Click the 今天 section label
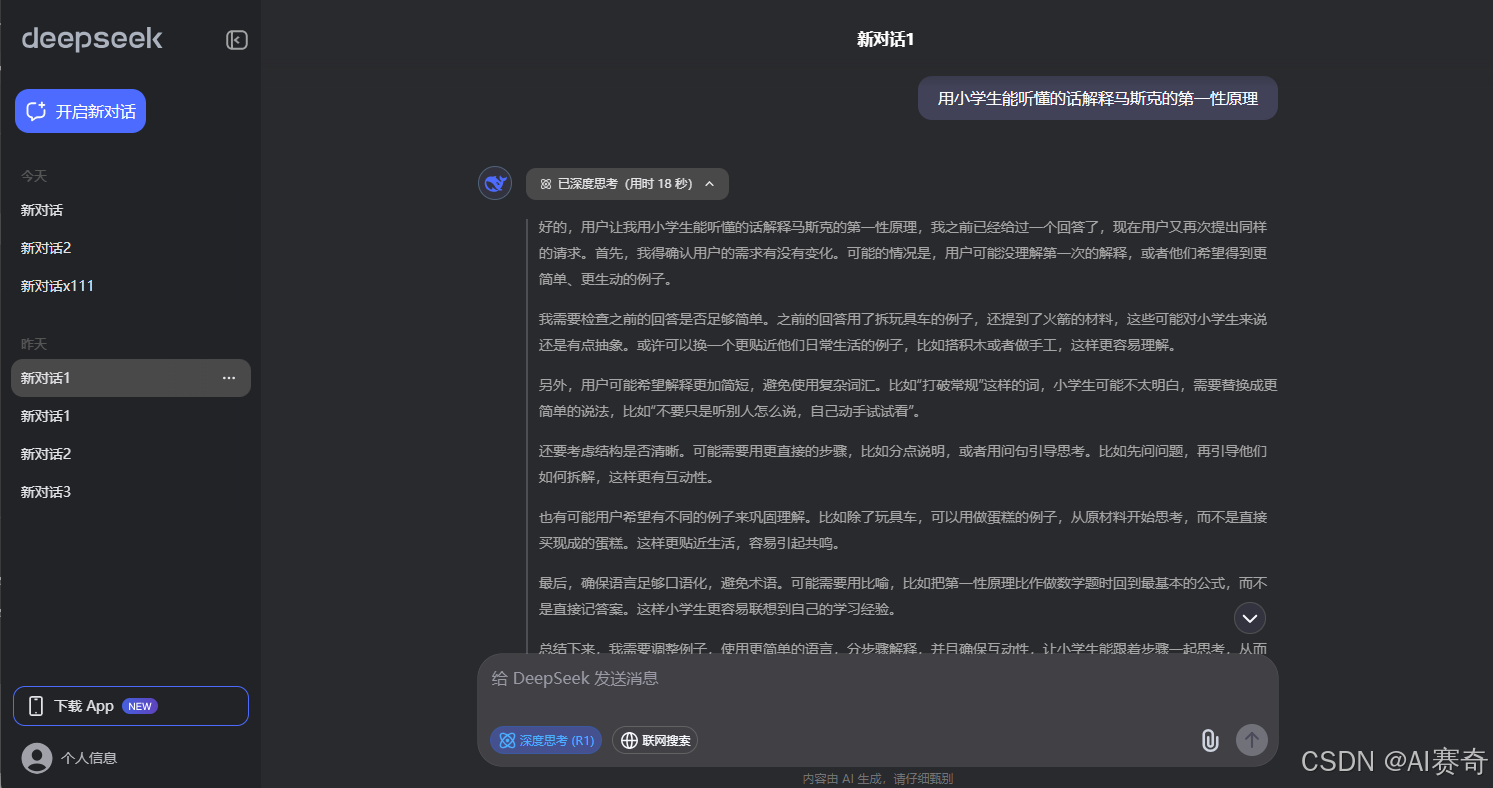The height and width of the screenshot is (788, 1493). point(34,176)
